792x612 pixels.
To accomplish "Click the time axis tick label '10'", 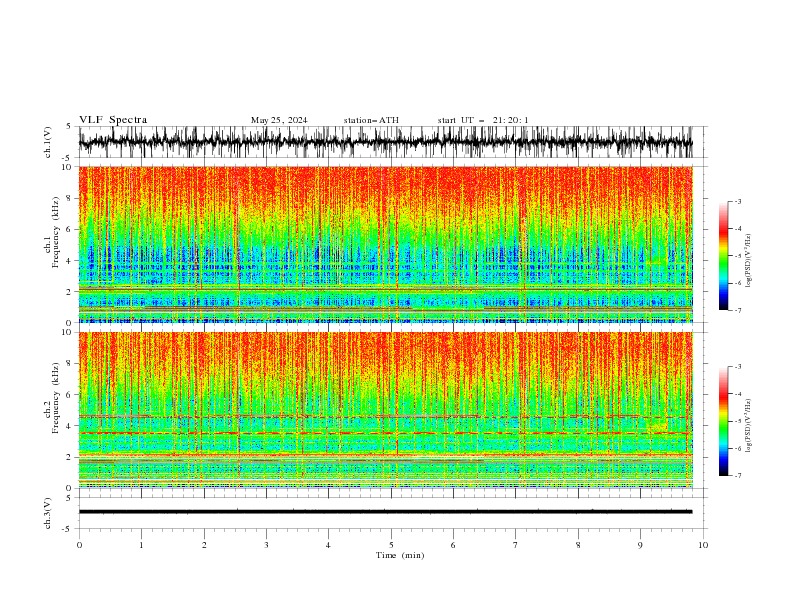I will 703,545.
